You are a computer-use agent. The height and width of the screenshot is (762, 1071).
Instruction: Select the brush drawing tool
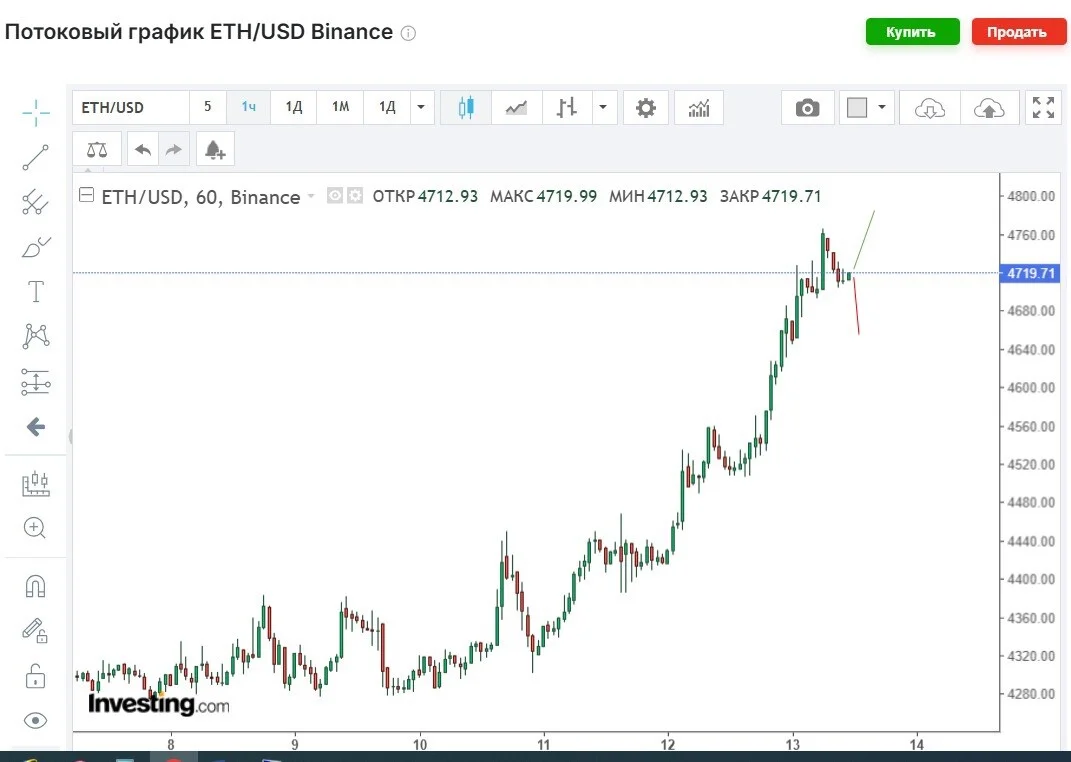click(x=36, y=246)
